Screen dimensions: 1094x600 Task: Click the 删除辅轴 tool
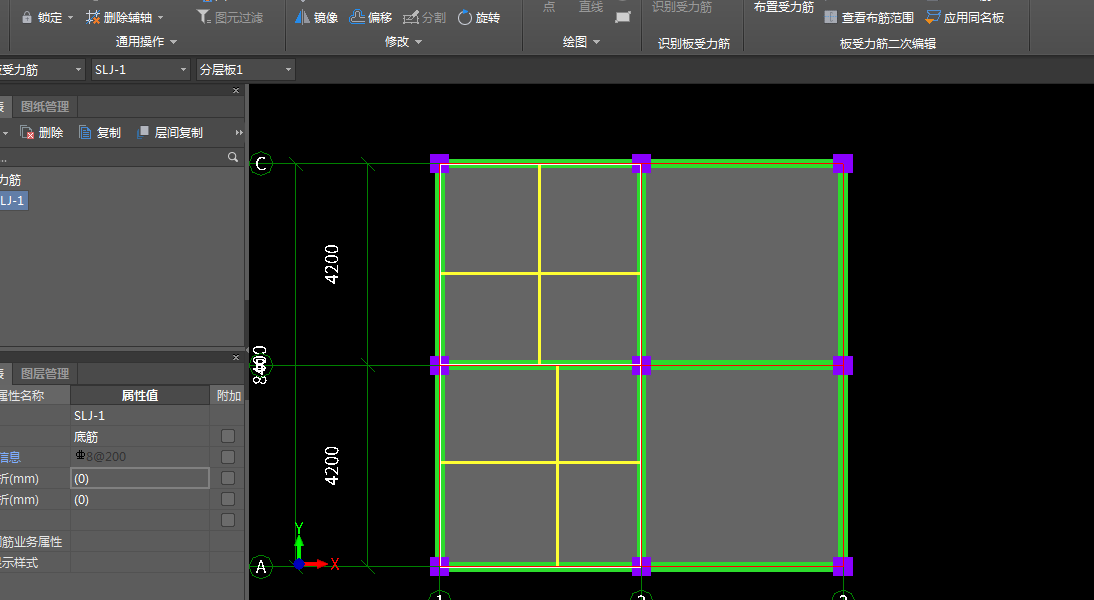tap(119, 17)
